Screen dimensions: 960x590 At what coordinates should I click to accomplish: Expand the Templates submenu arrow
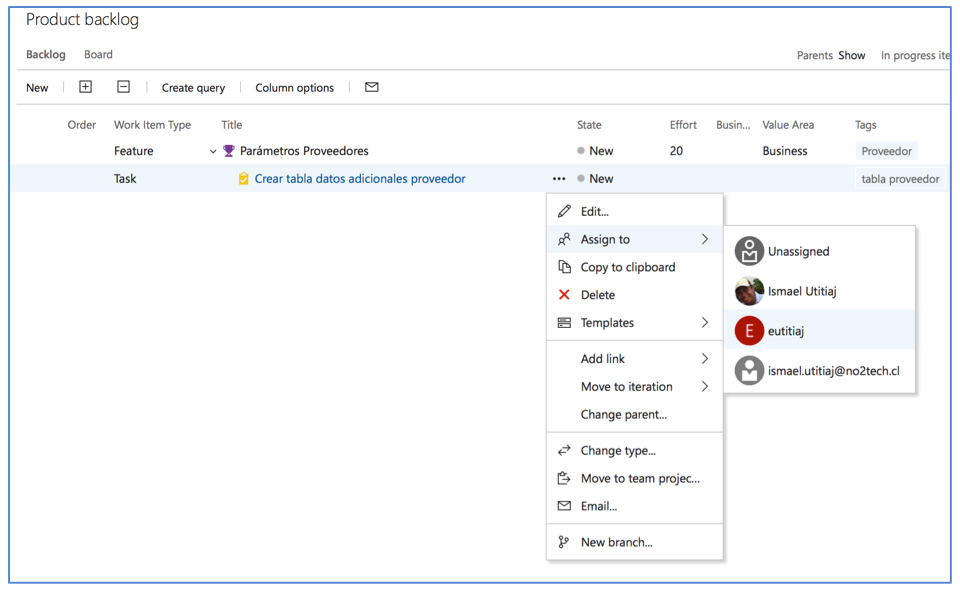pos(705,323)
